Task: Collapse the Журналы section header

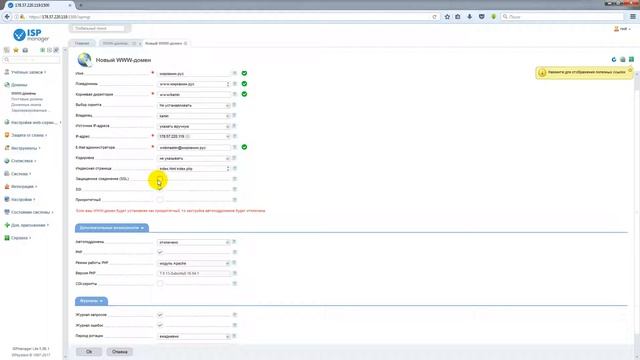Action: pyautogui.click(x=91, y=301)
